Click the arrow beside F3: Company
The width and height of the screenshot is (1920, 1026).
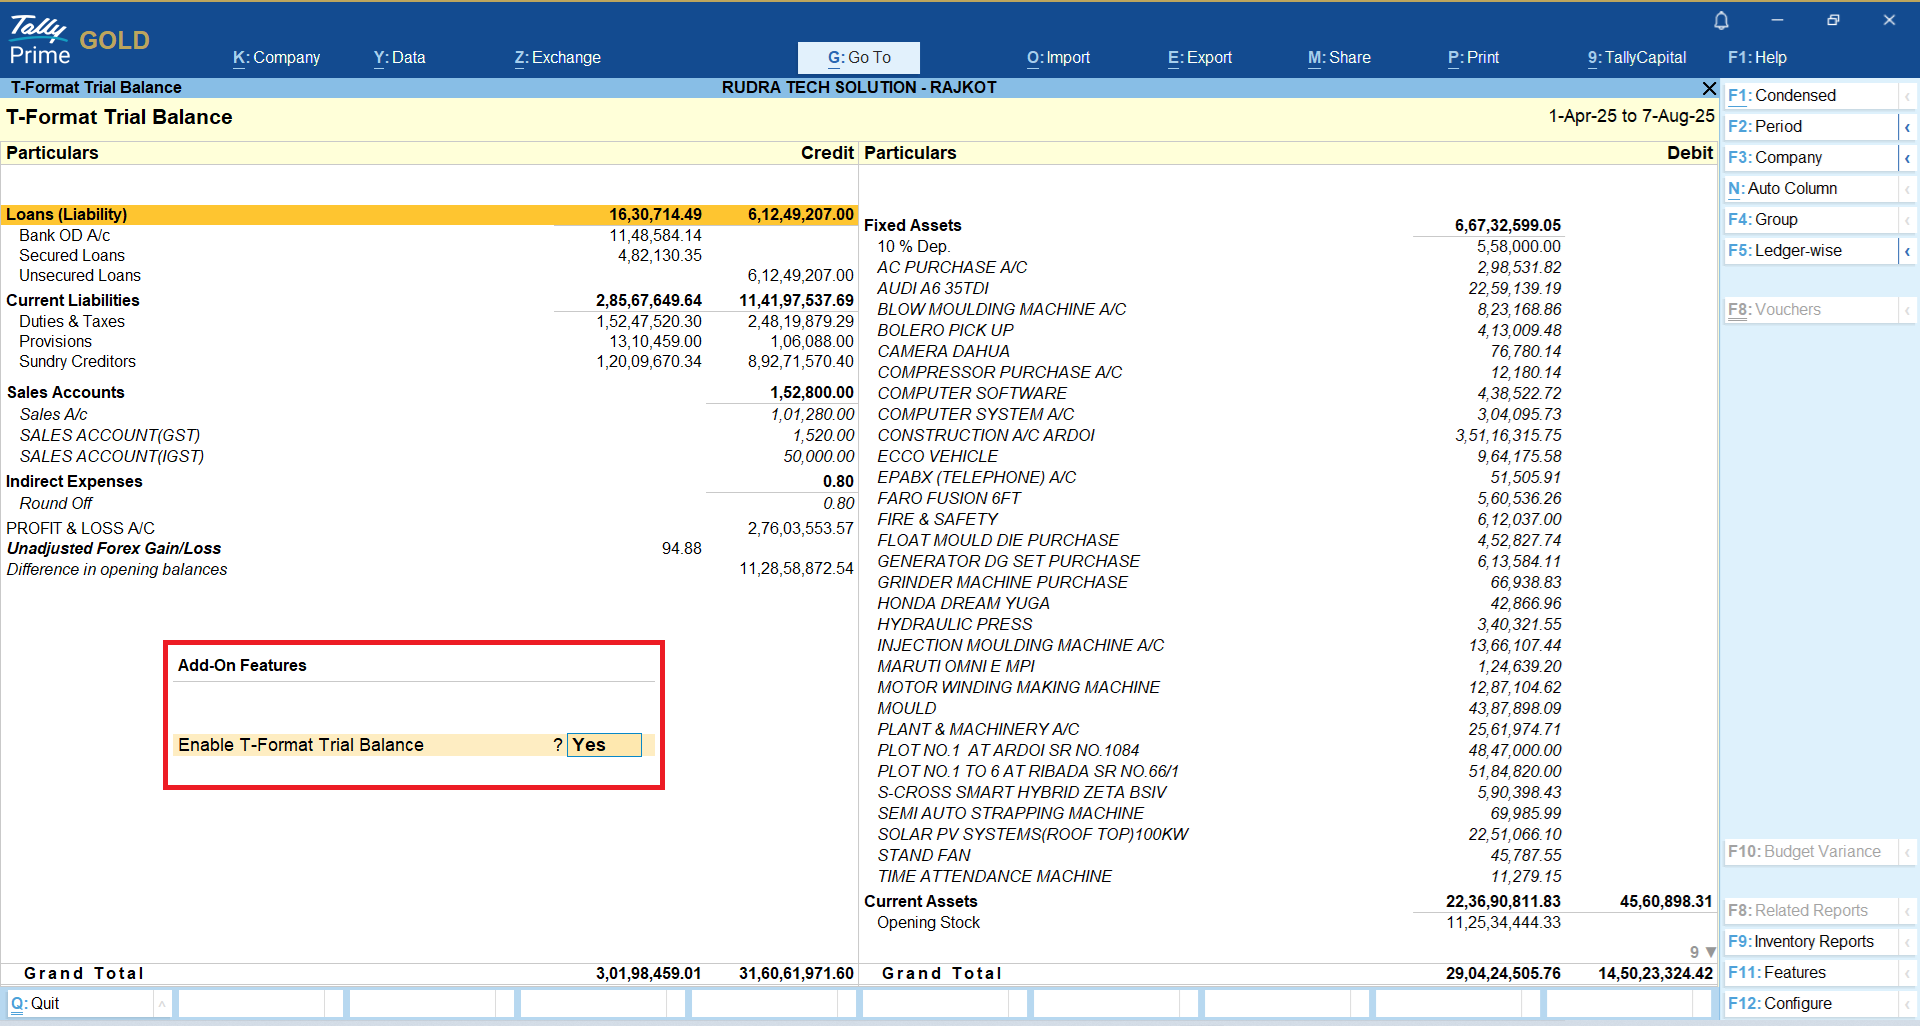click(x=1907, y=158)
